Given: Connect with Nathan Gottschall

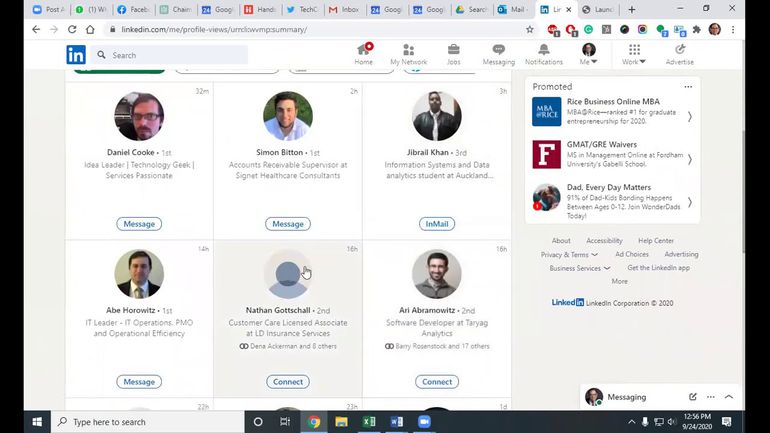Looking at the screenshot, I should [288, 382].
